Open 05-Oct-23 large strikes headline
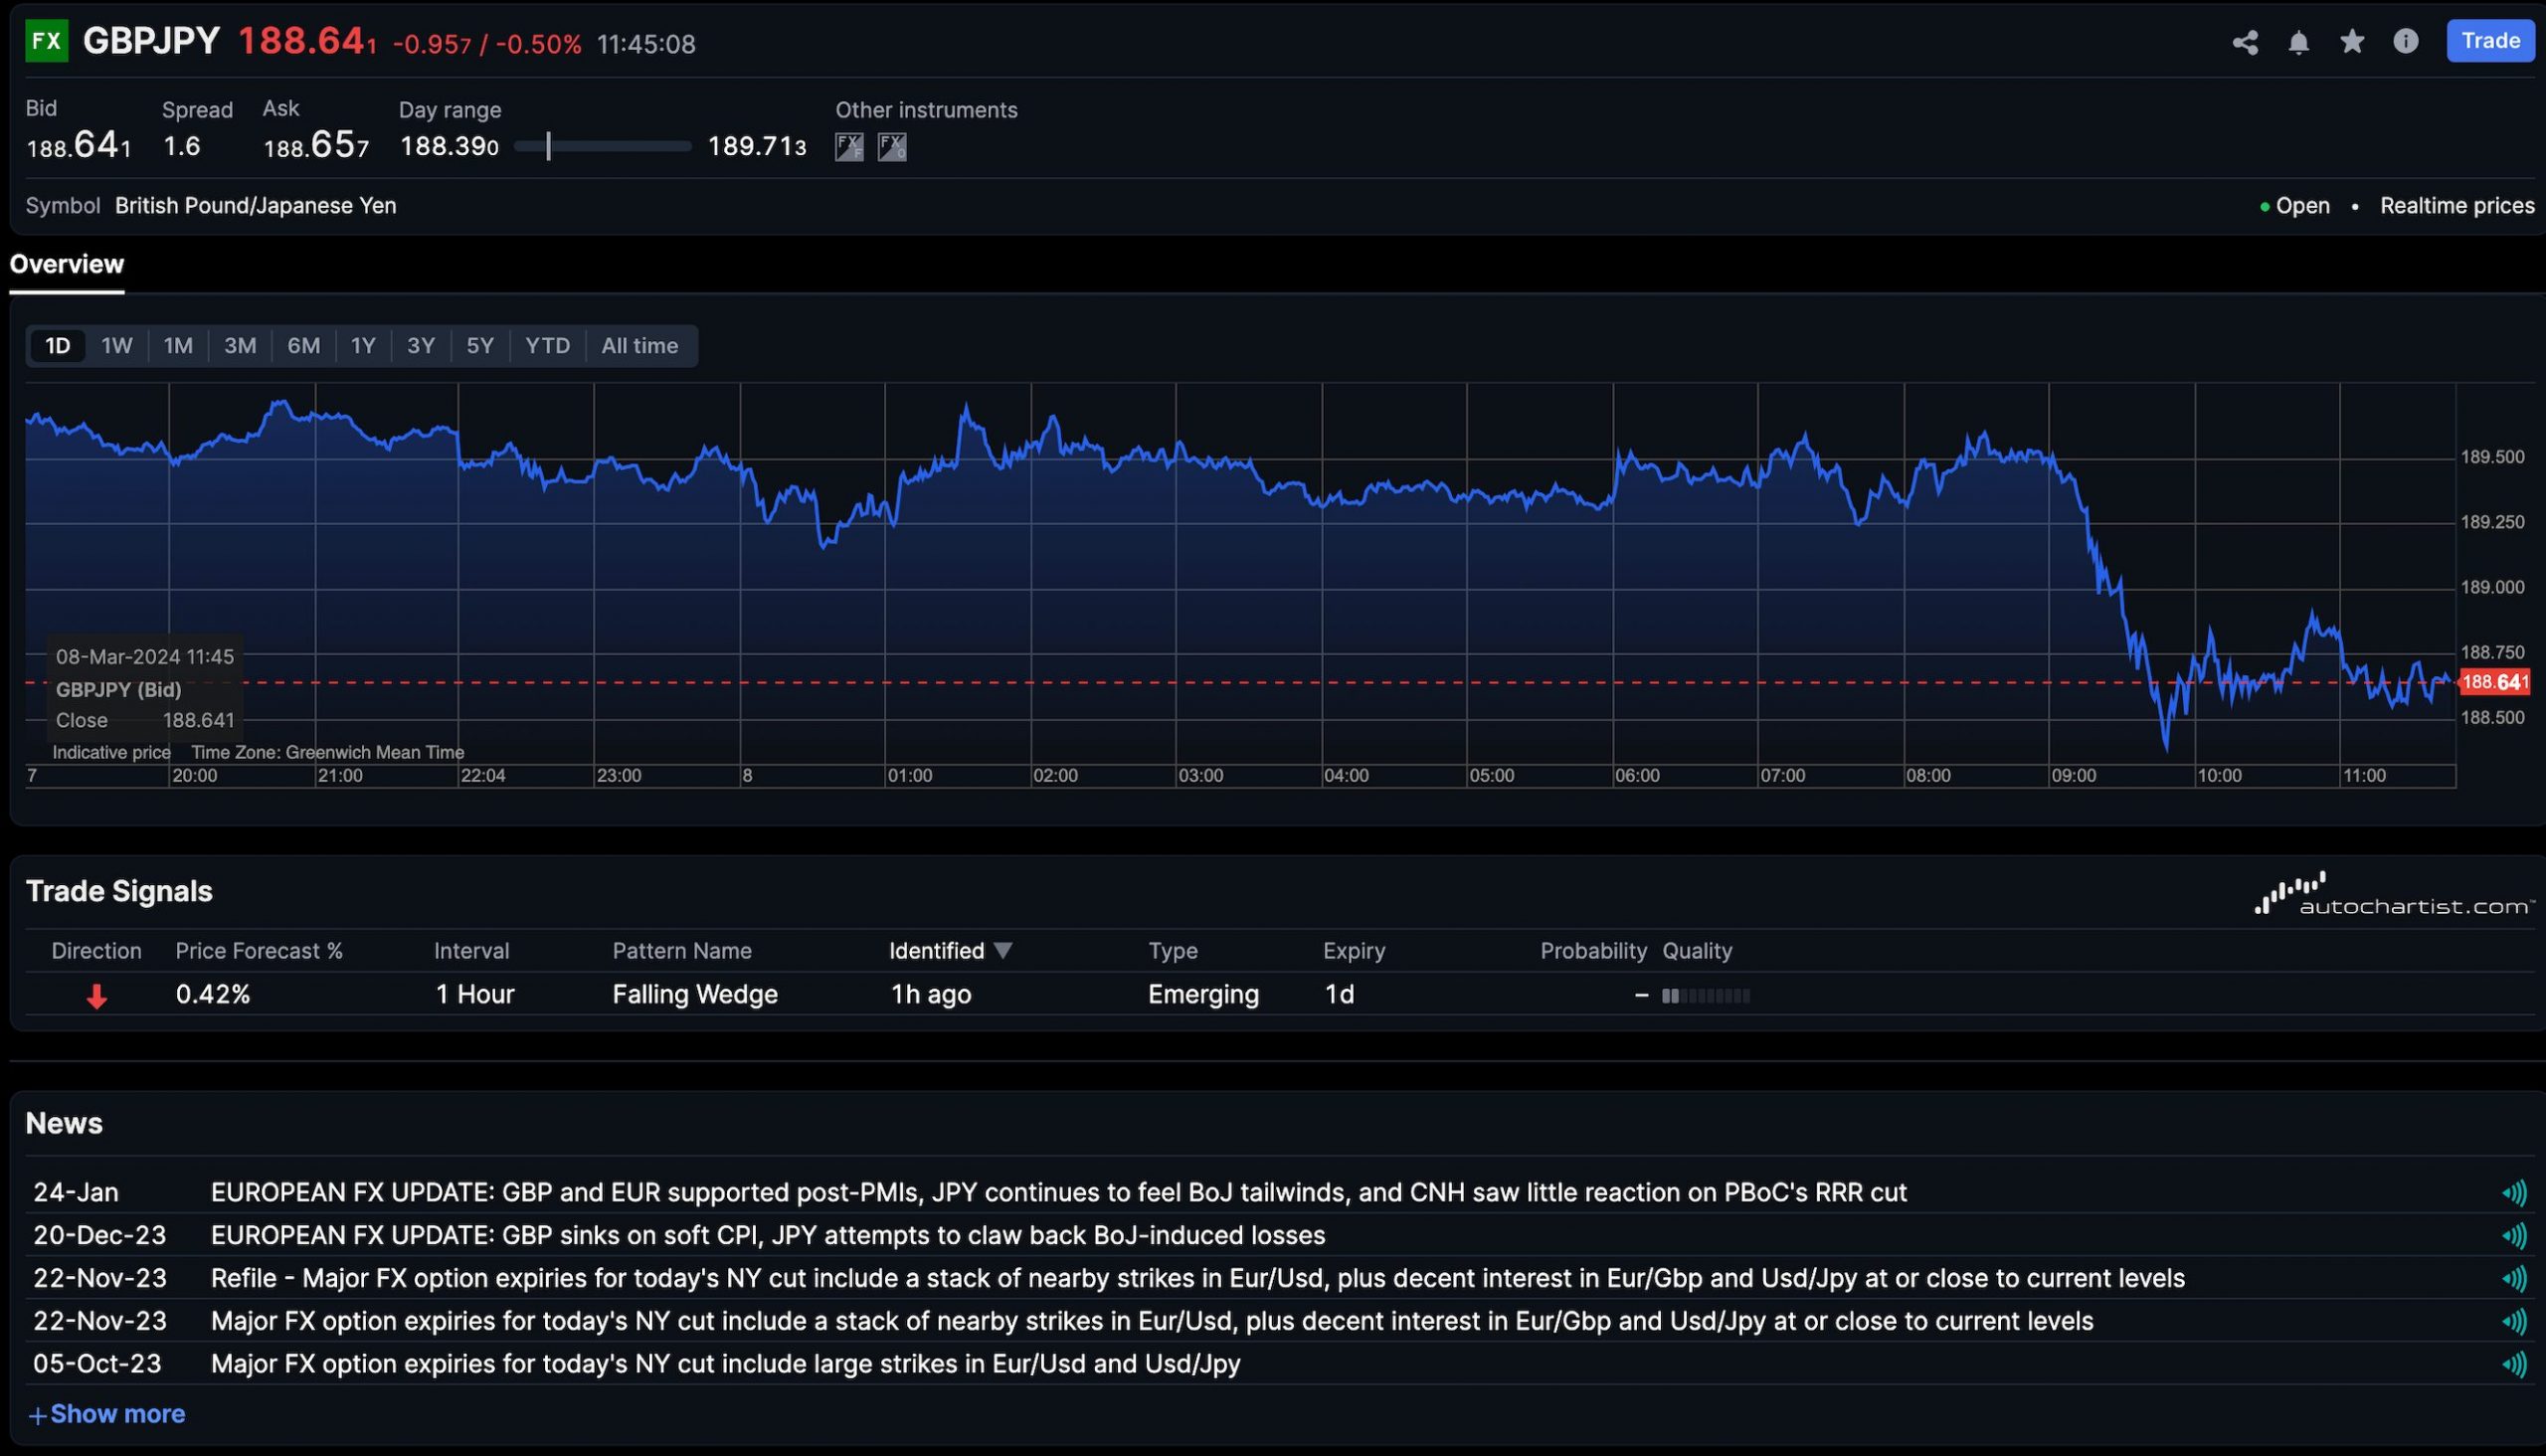The height and width of the screenshot is (1456, 2546). click(726, 1365)
